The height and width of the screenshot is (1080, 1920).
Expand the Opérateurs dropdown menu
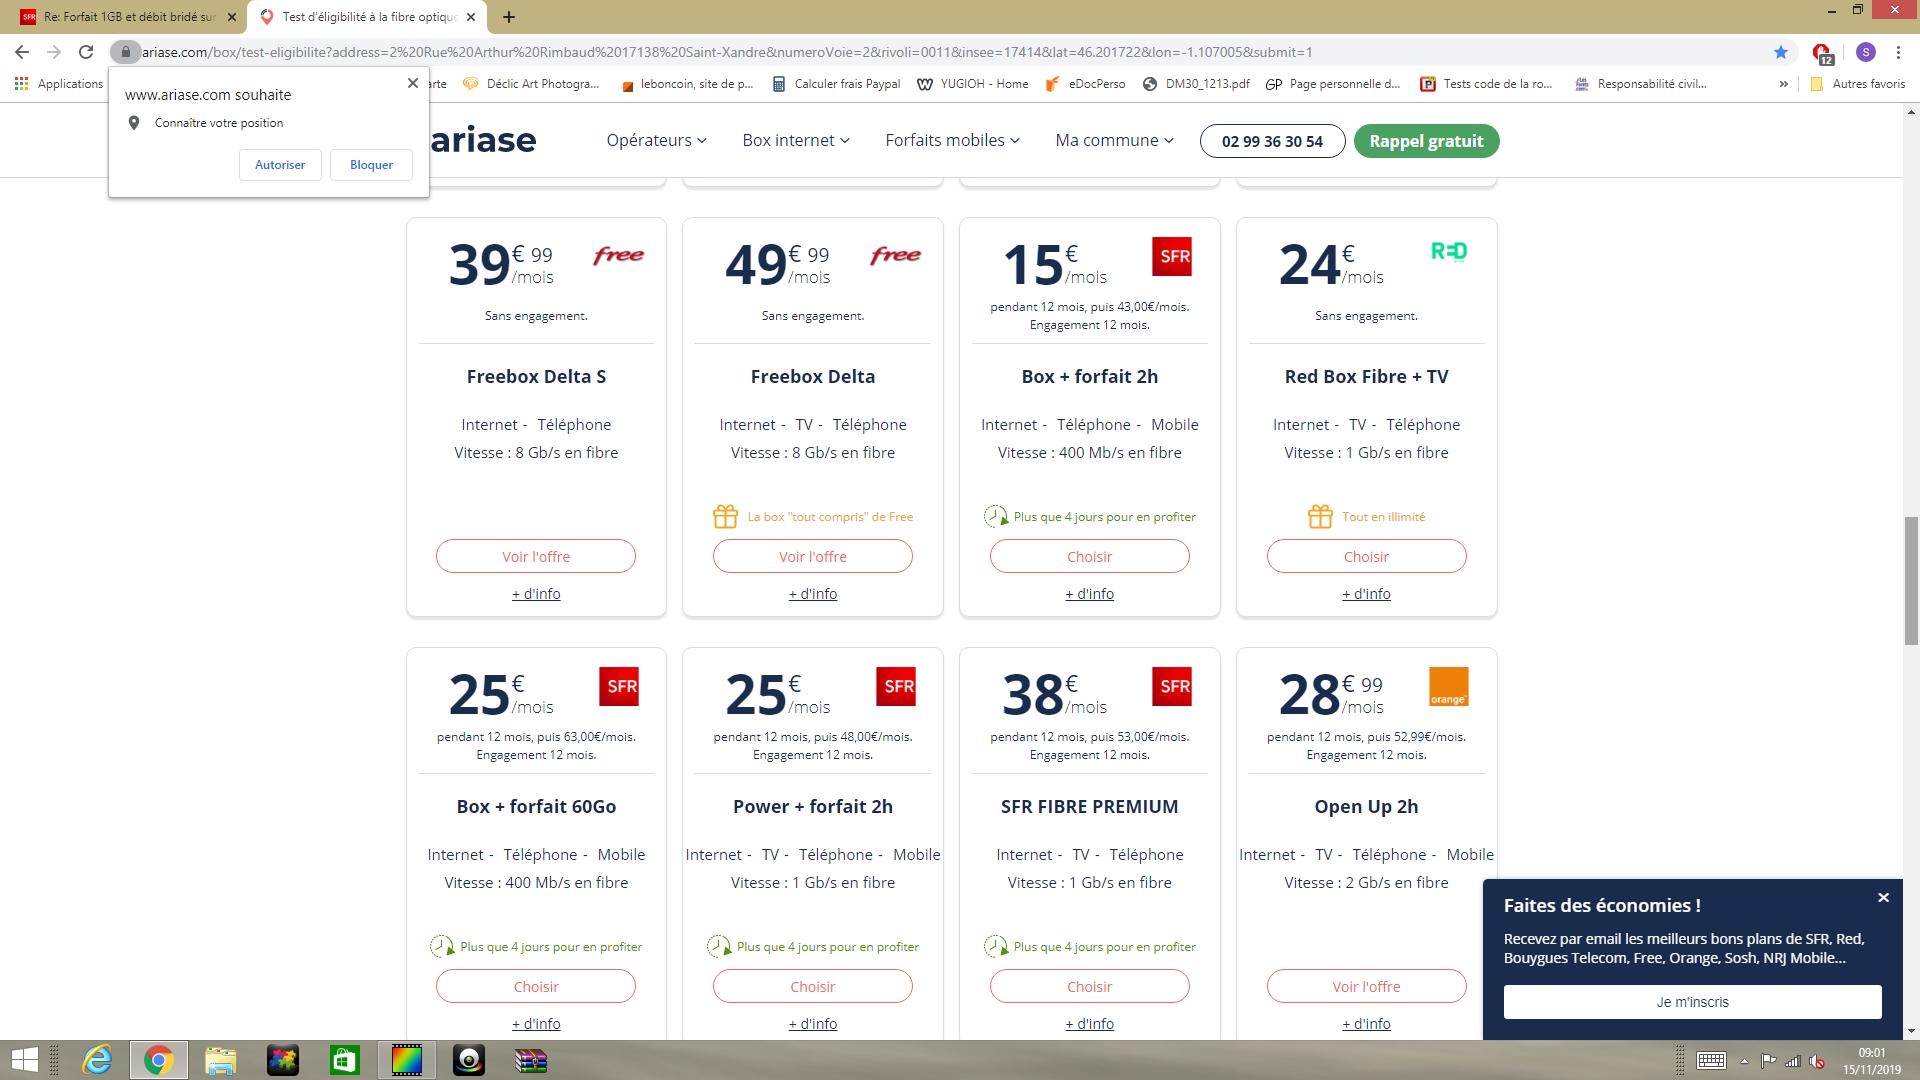(x=656, y=141)
